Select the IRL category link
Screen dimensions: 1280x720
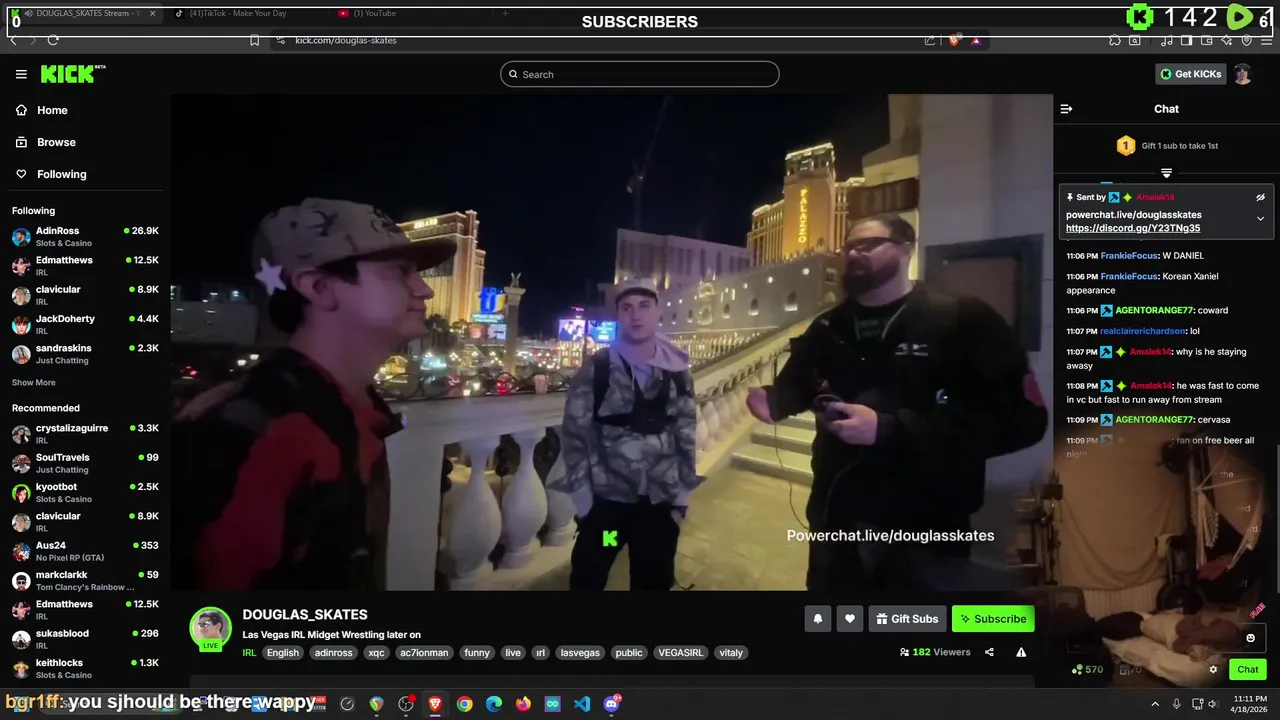249,653
